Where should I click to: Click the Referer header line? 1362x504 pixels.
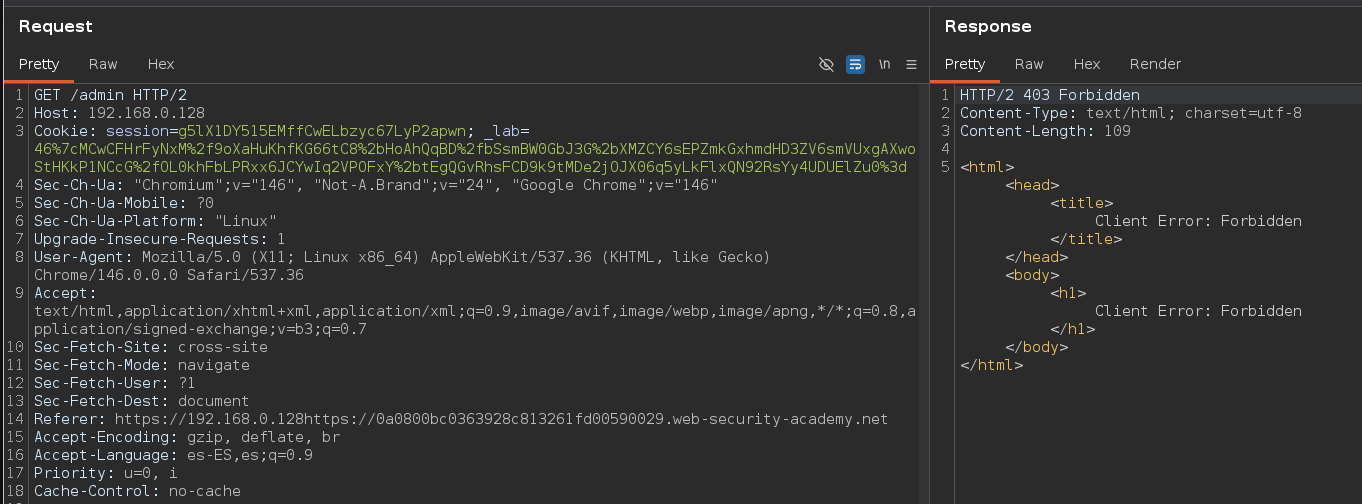(x=460, y=419)
